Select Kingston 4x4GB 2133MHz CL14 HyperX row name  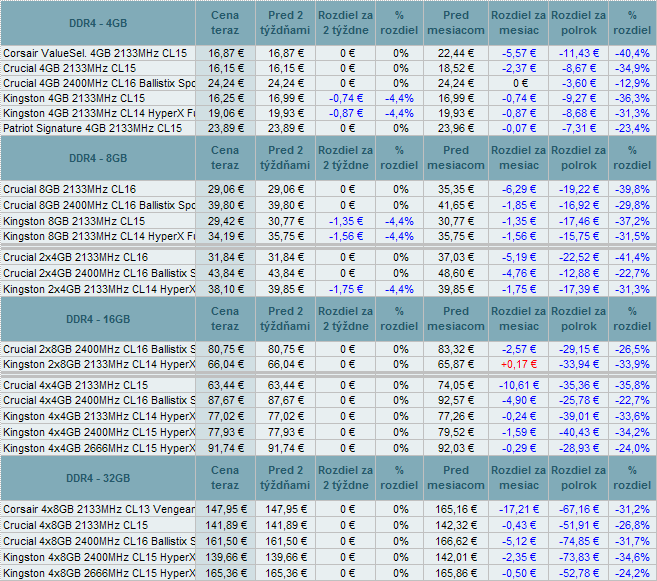point(99,416)
